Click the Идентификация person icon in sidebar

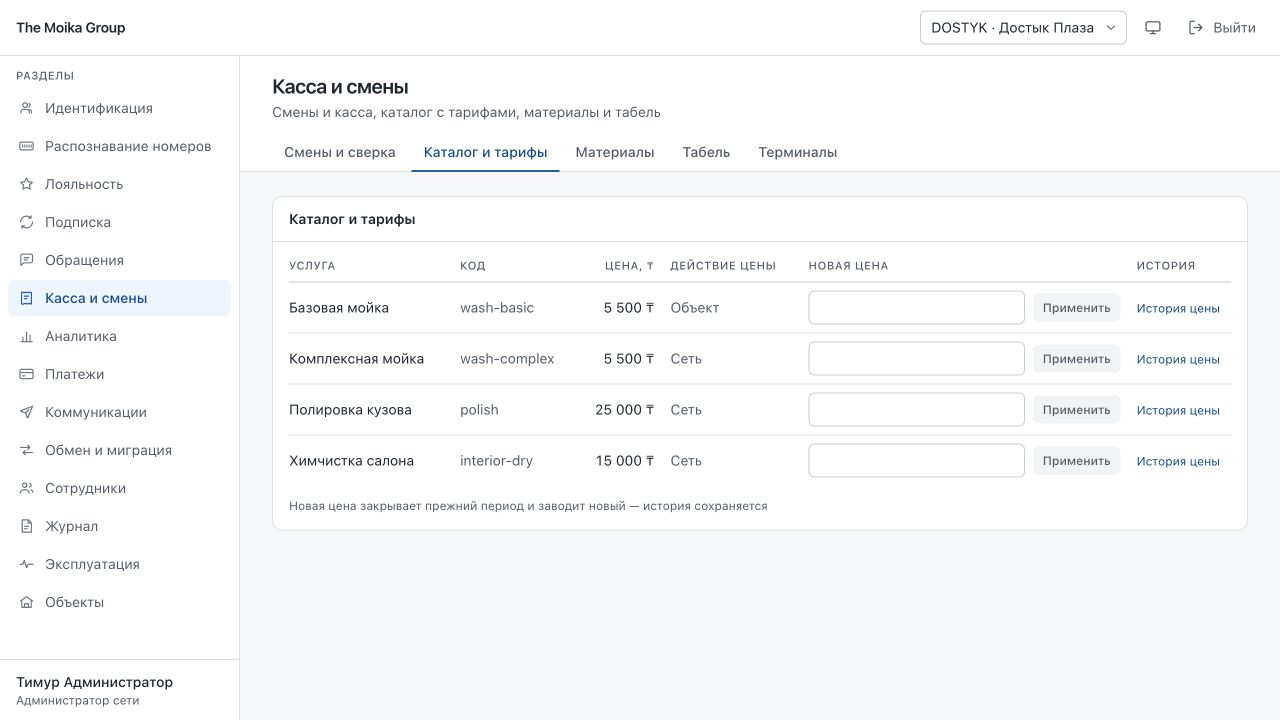point(27,108)
